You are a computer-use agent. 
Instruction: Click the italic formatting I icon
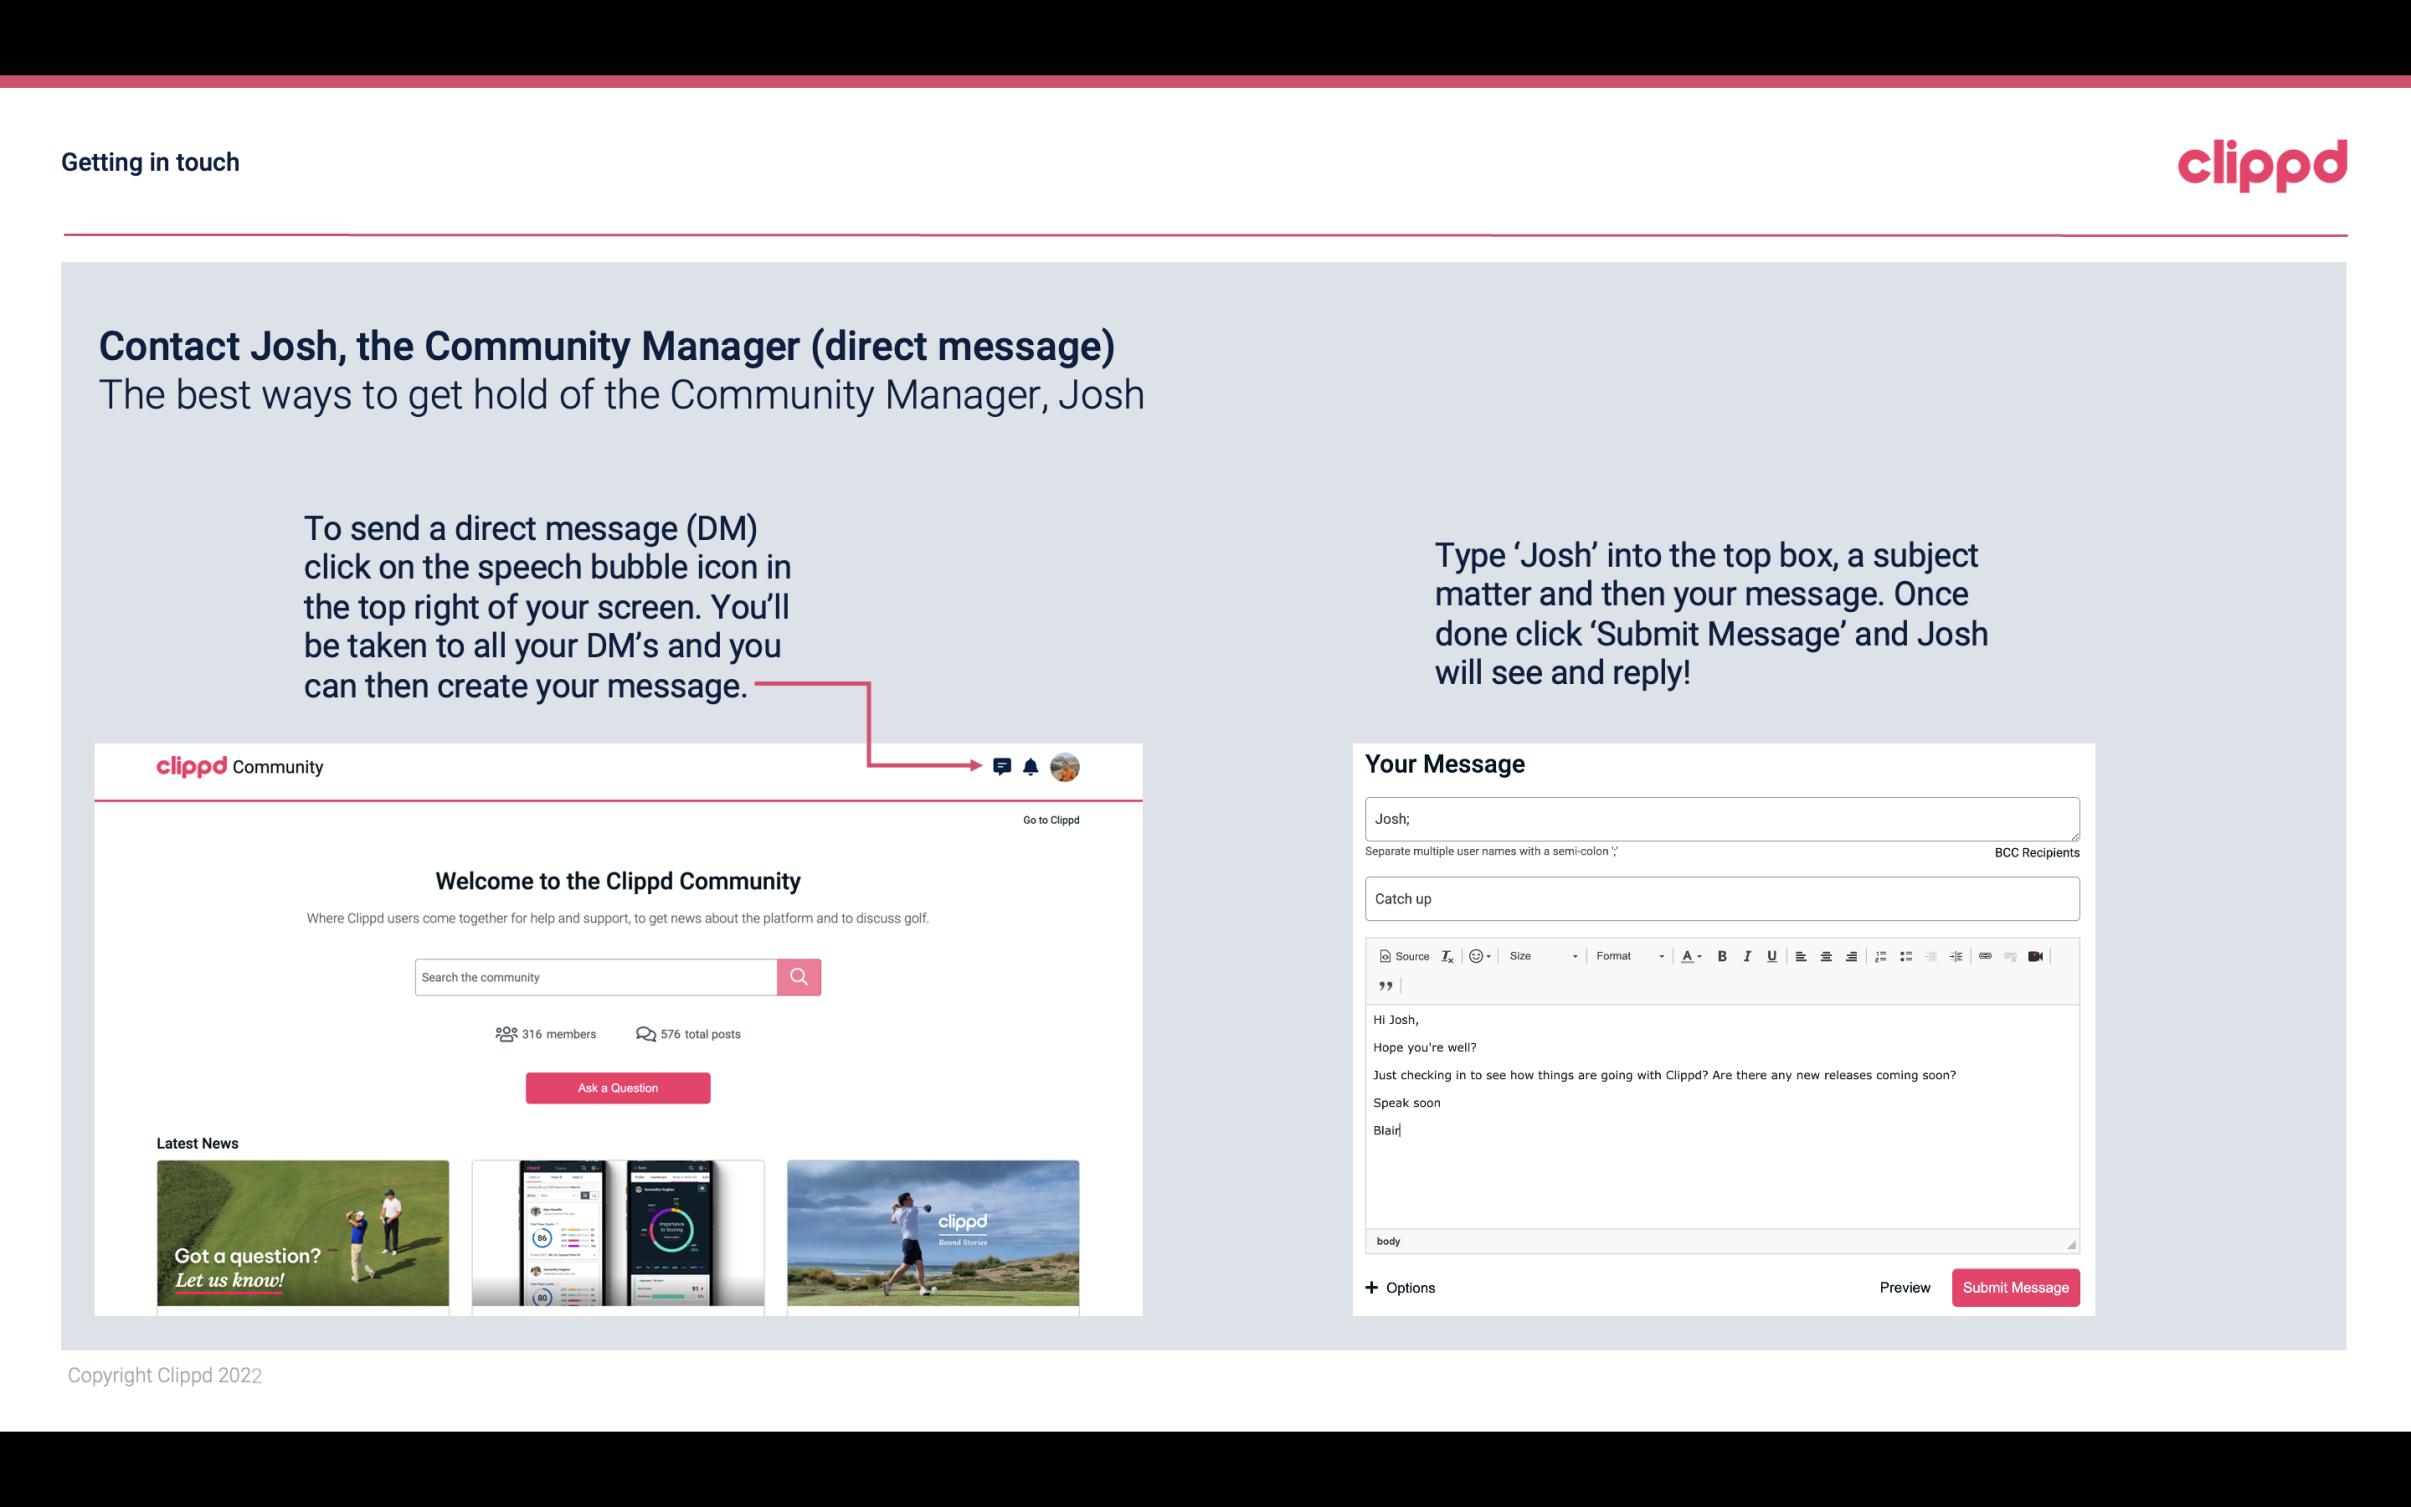coord(1748,955)
